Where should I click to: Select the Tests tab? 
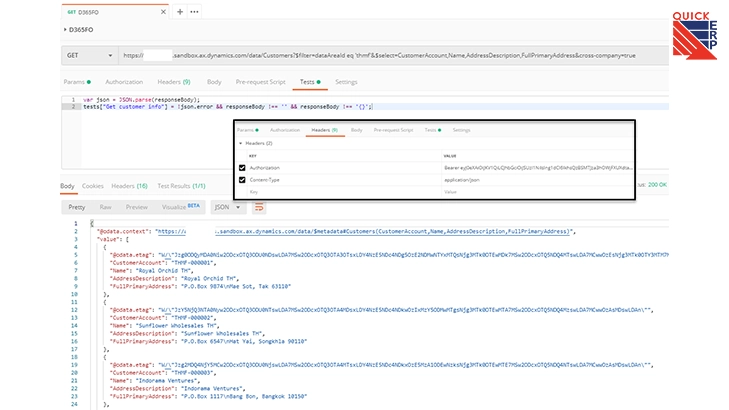tap(310, 82)
